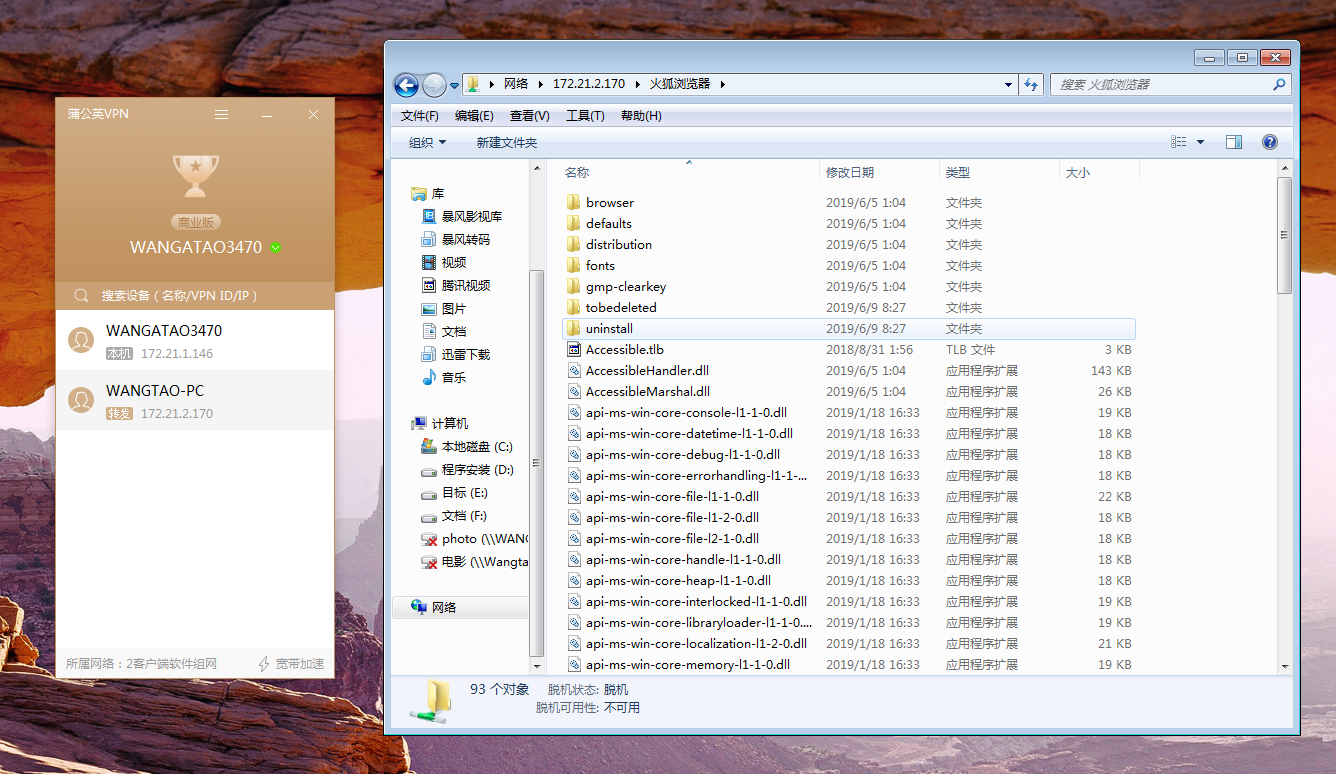Image resolution: width=1336 pixels, height=774 pixels.
Task: Click the Explorer back navigation arrow
Action: [406, 85]
